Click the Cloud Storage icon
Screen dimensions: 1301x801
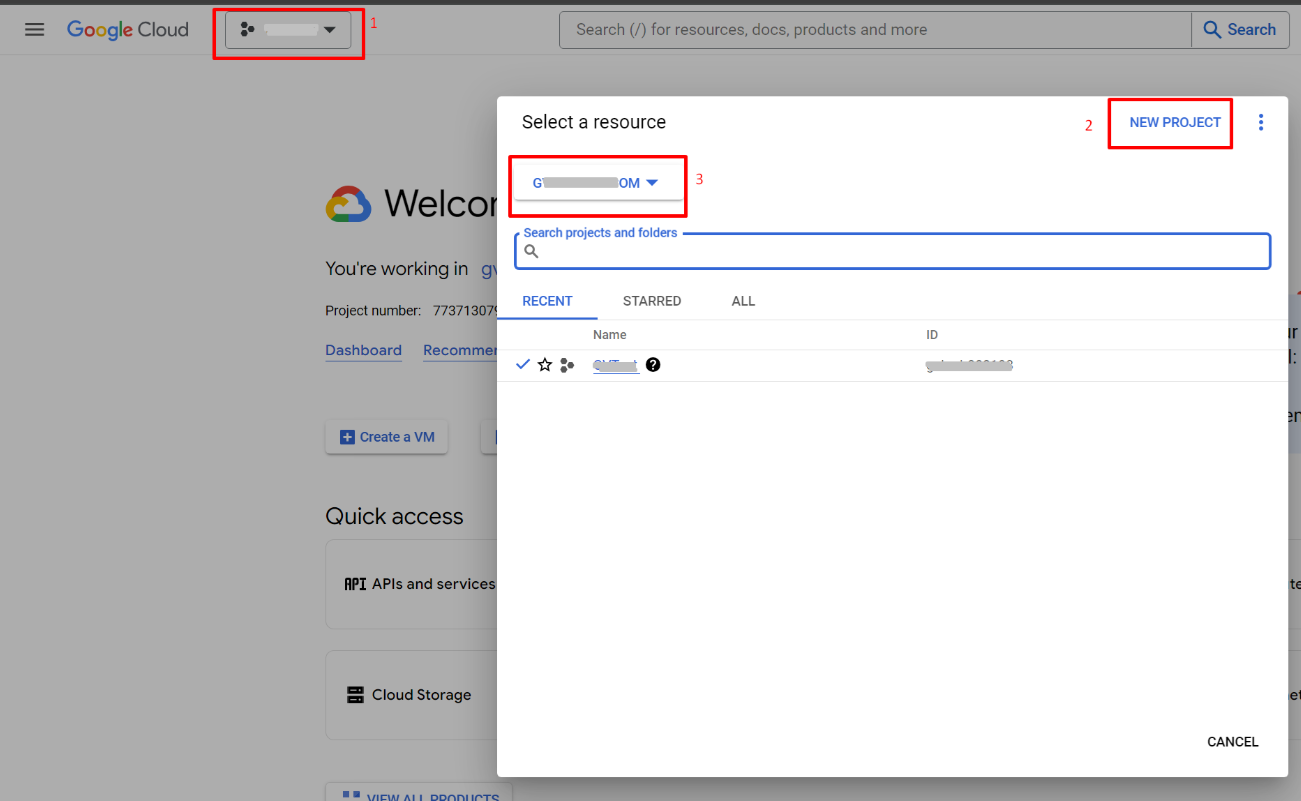tap(355, 695)
